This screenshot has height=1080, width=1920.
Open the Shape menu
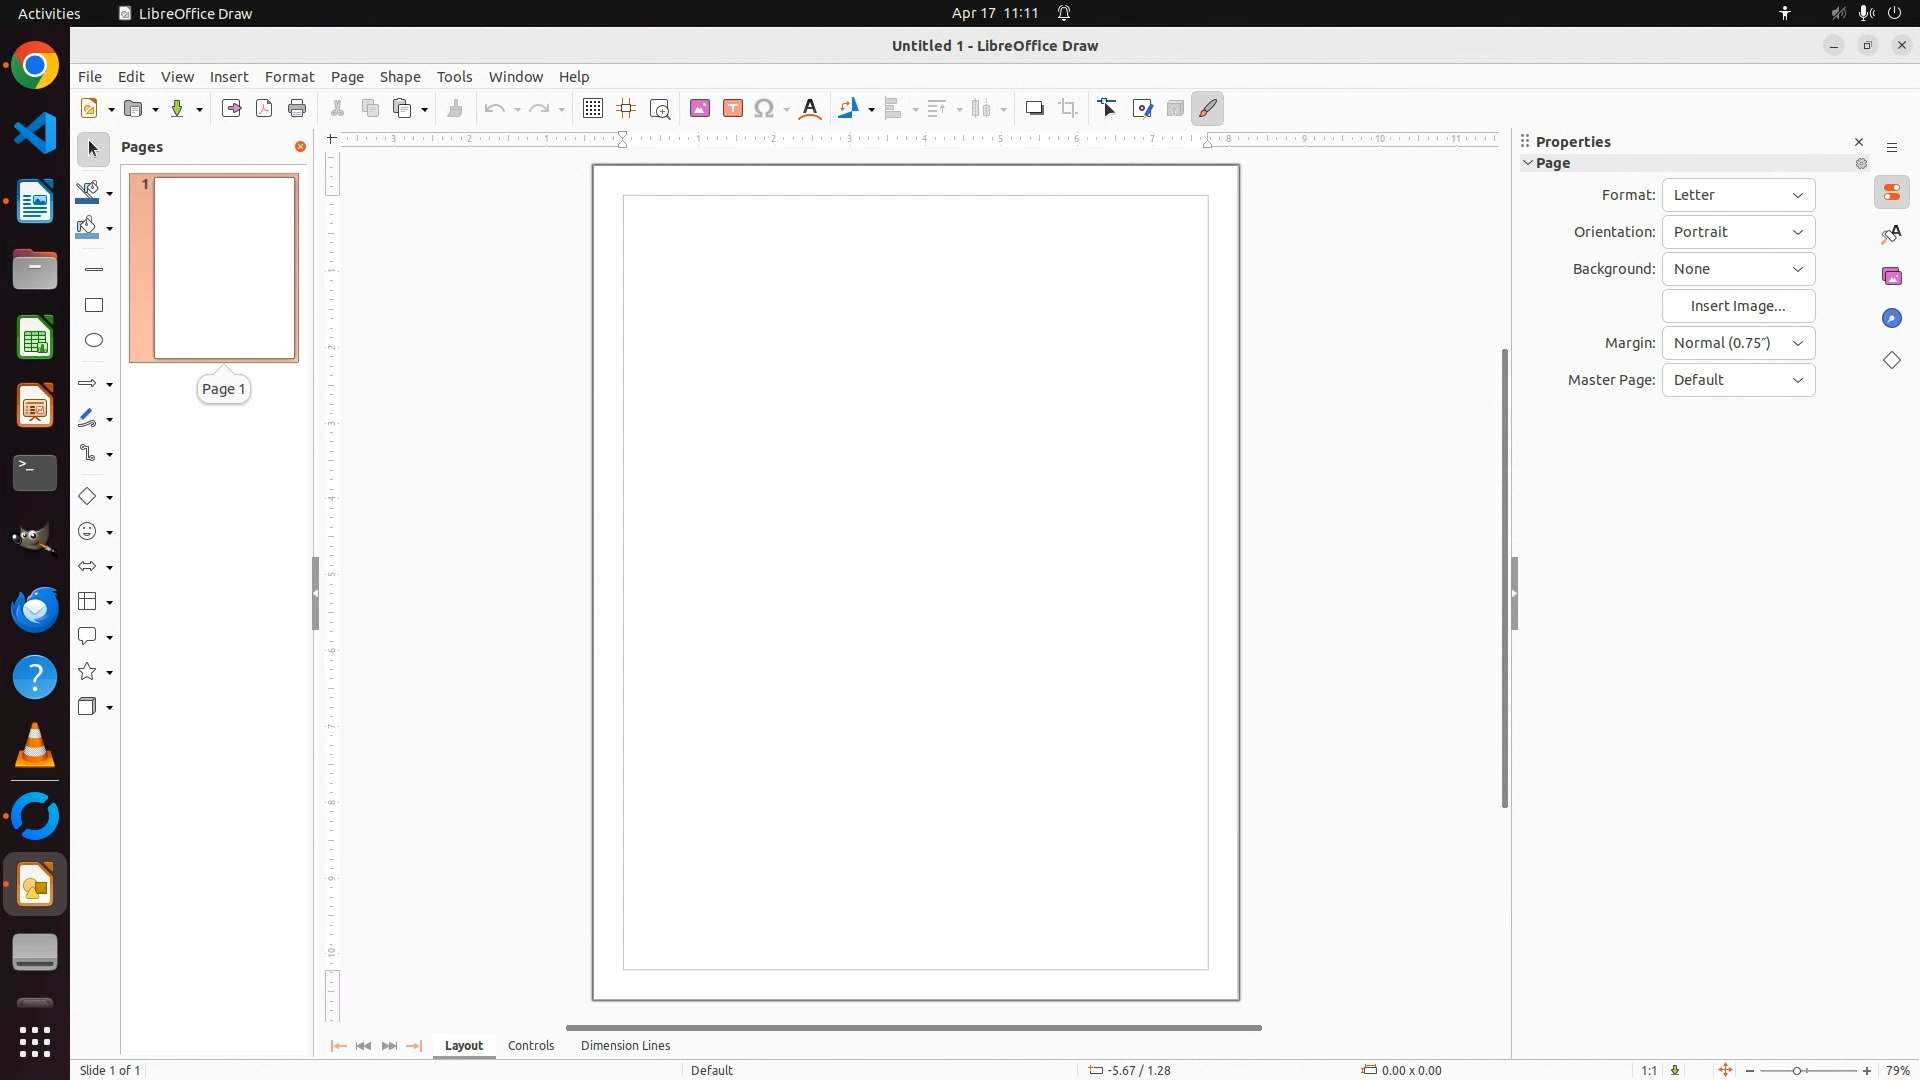tap(400, 77)
